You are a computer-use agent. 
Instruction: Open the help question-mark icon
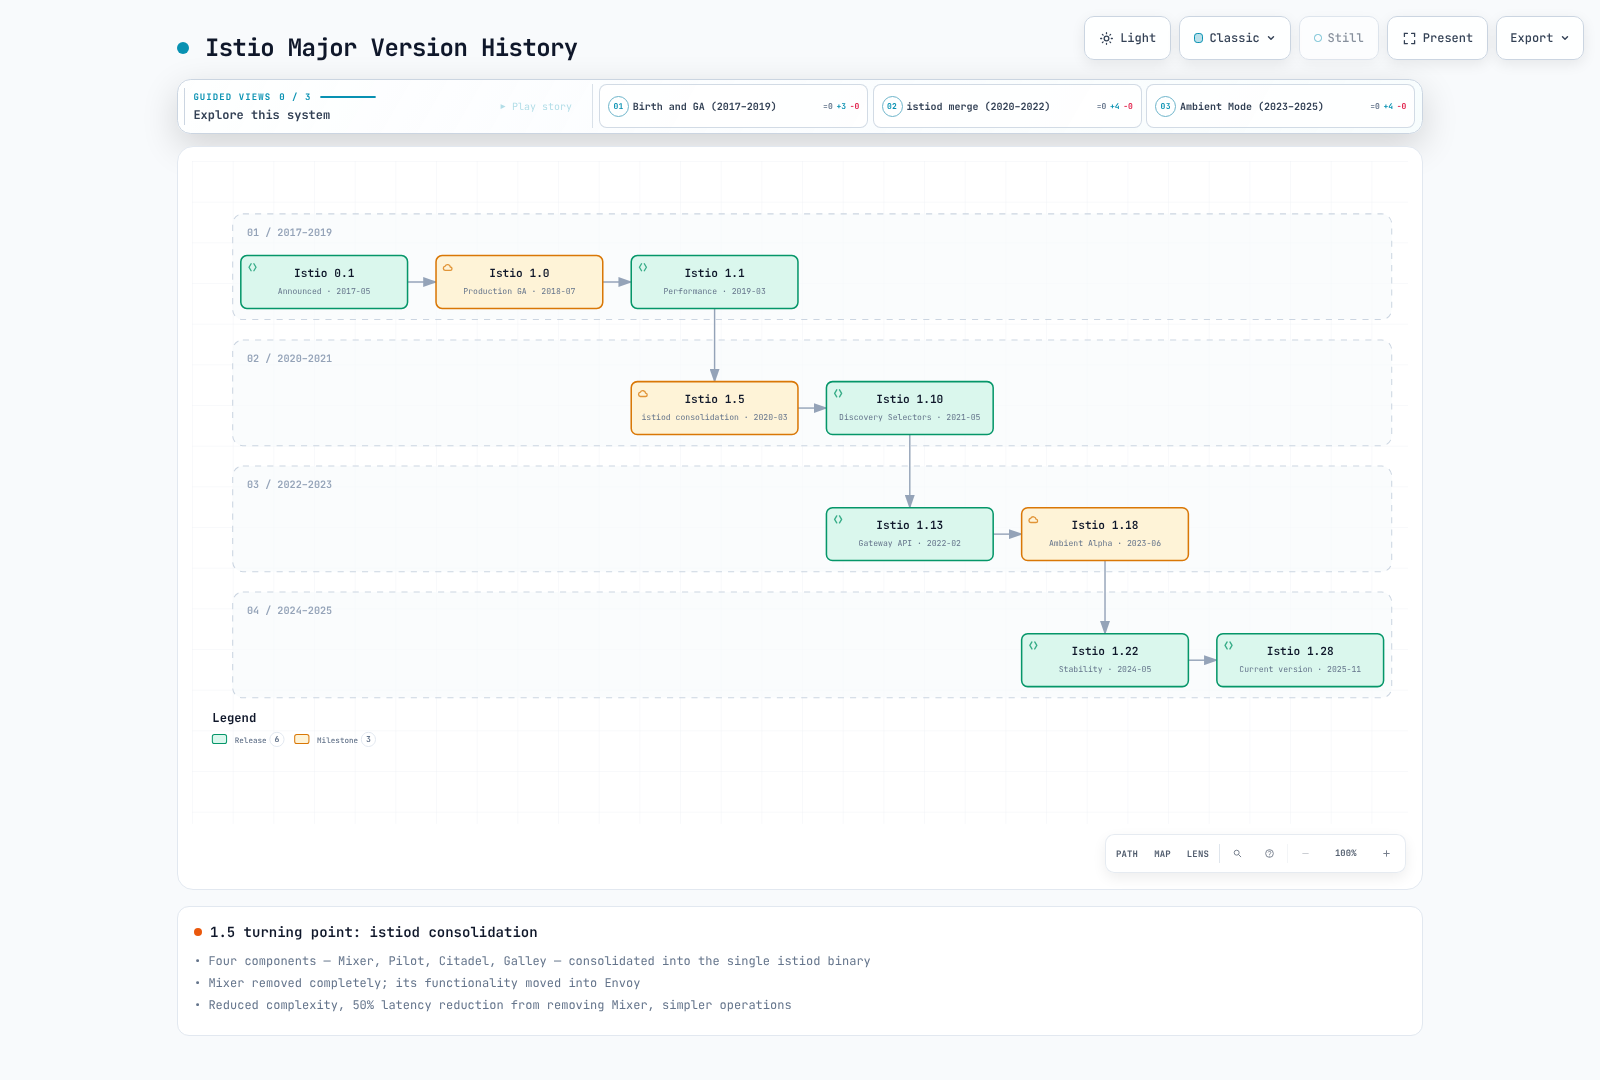tap(1269, 854)
